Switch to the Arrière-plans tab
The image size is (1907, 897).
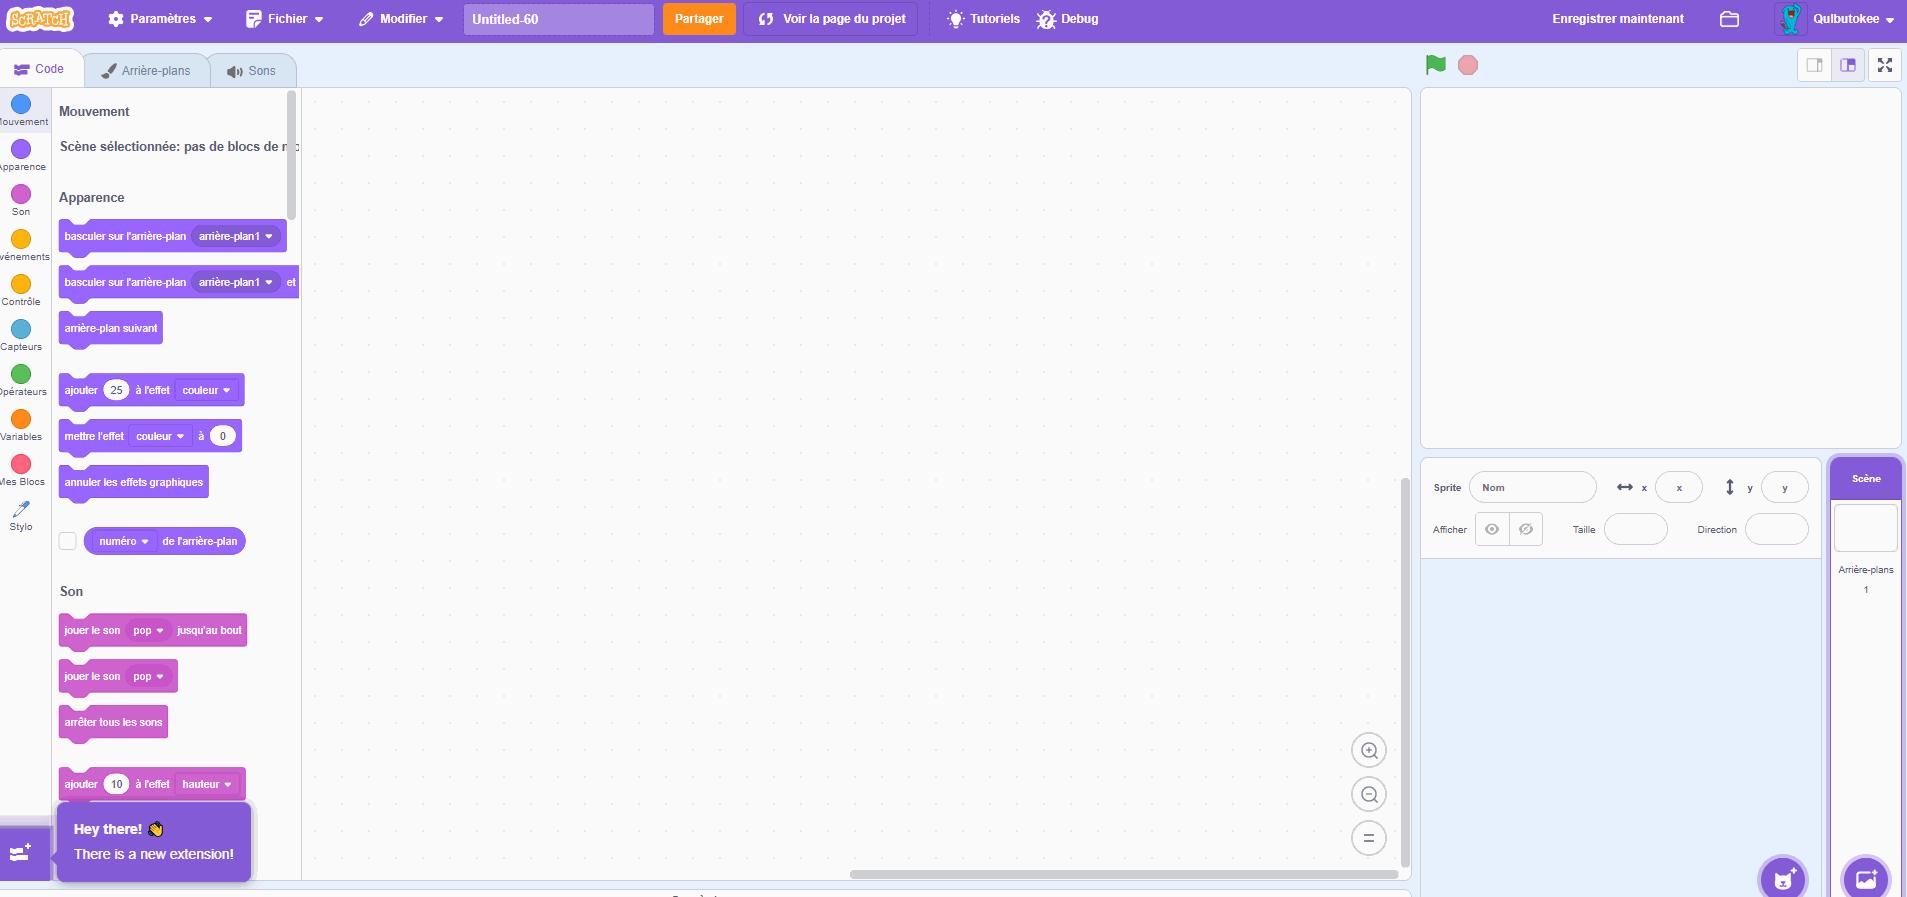pyautogui.click(x=147, y=71)
